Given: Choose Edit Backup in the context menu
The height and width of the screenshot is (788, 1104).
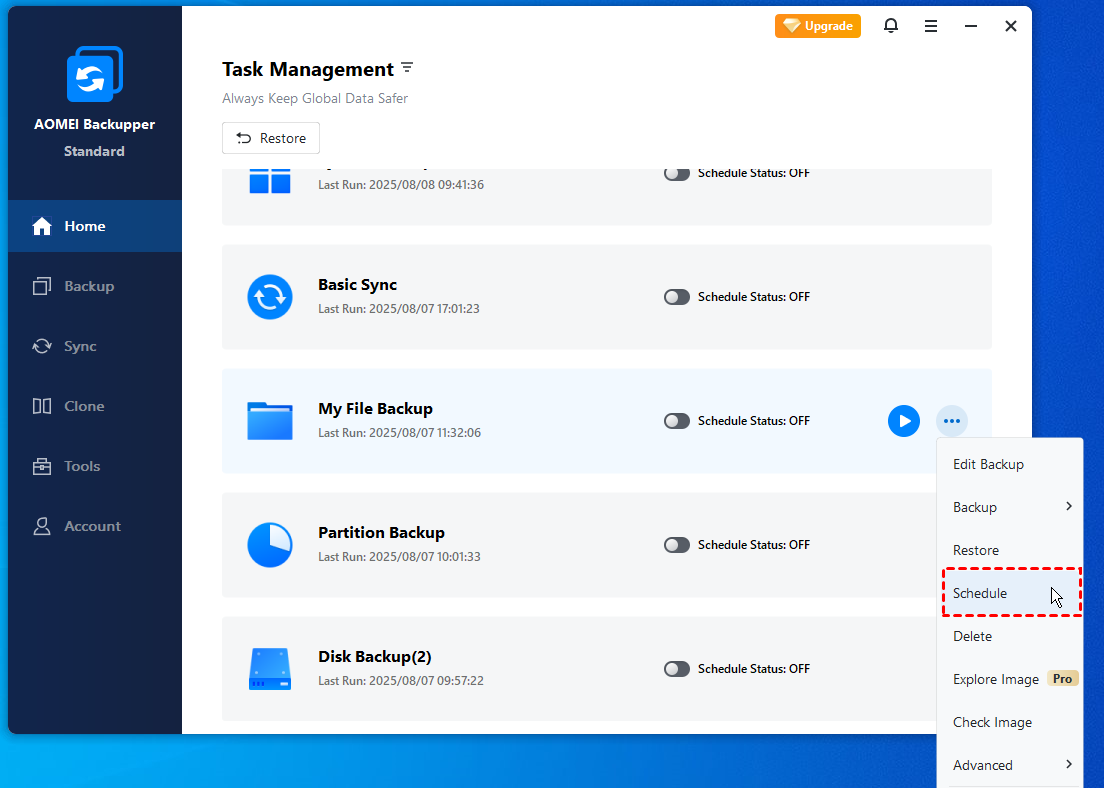Looking at the screenshot, I should click(x=988, y=464).
